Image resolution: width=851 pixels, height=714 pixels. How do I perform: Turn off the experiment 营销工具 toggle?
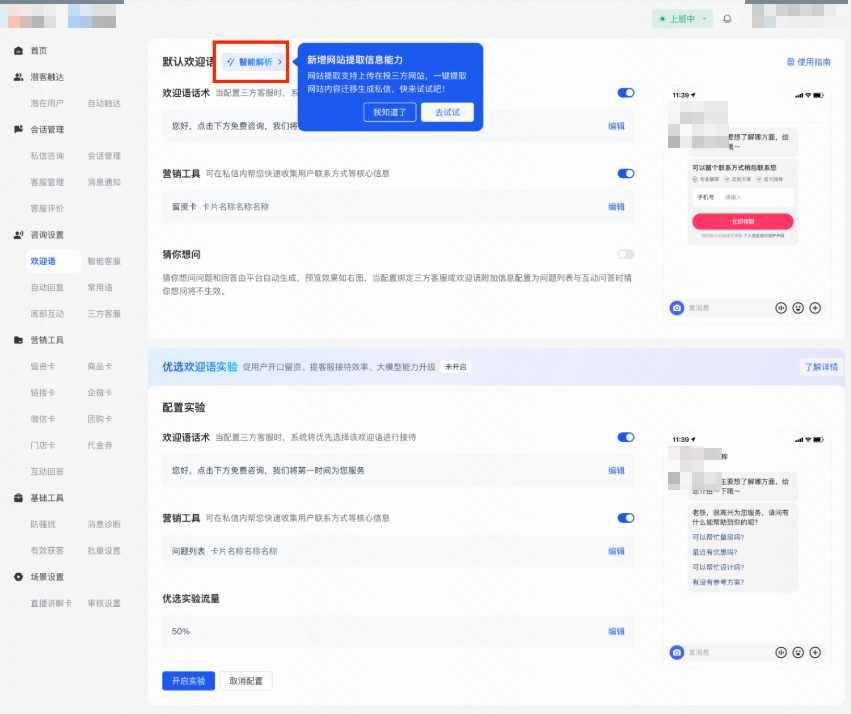[x=626, y=520]
